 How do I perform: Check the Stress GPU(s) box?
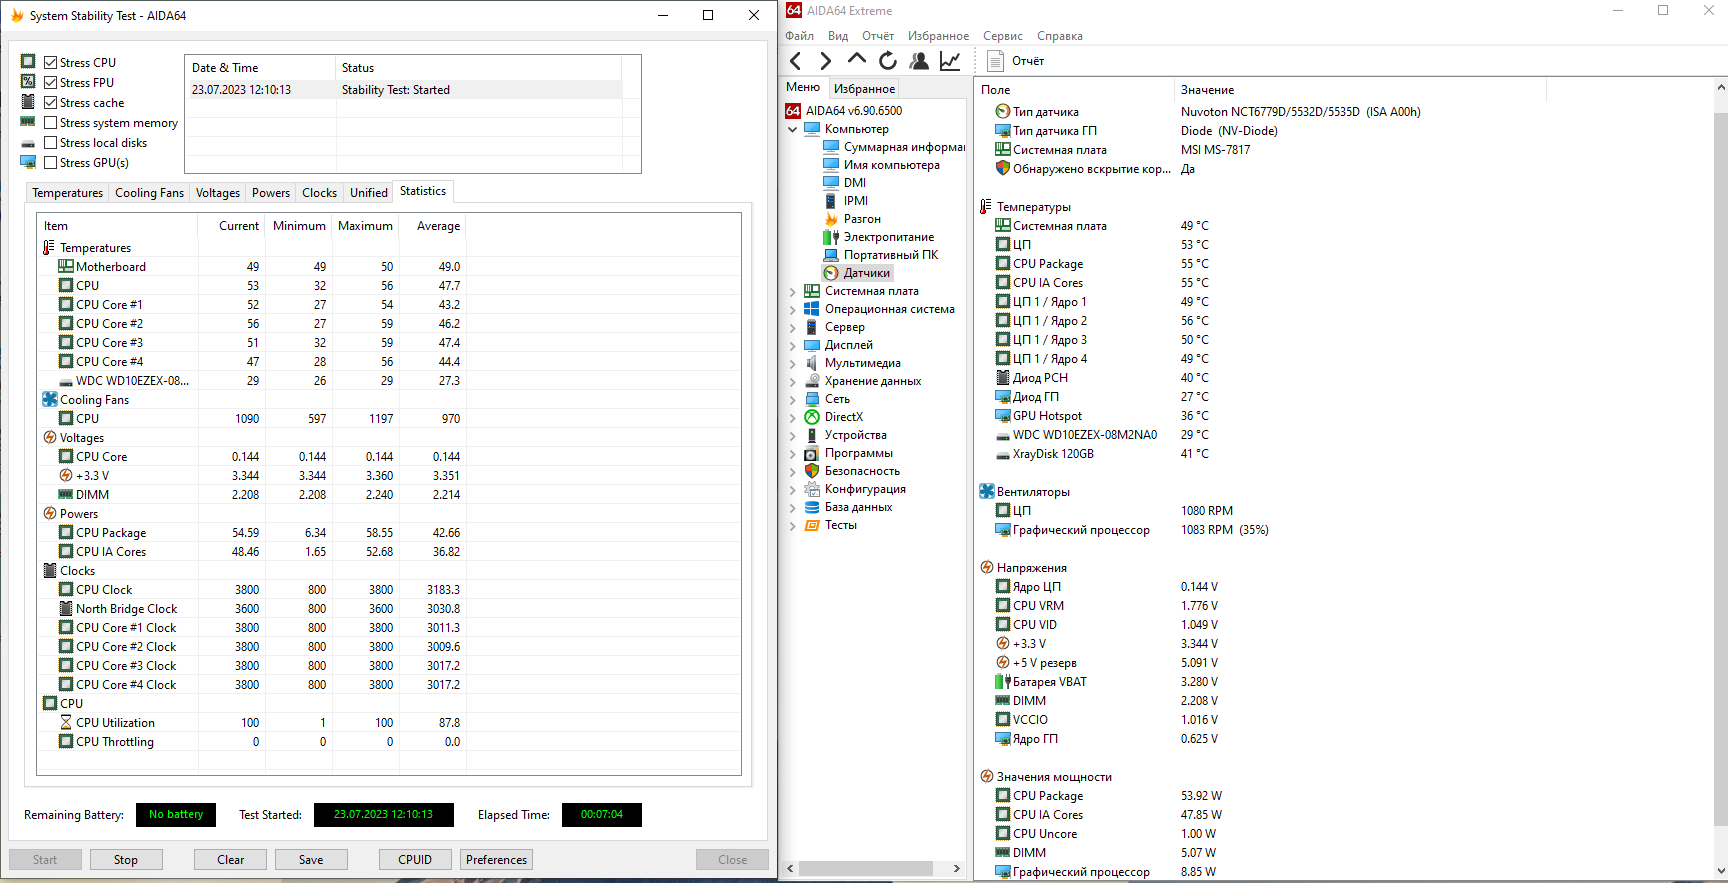click(x=51, y=163)
